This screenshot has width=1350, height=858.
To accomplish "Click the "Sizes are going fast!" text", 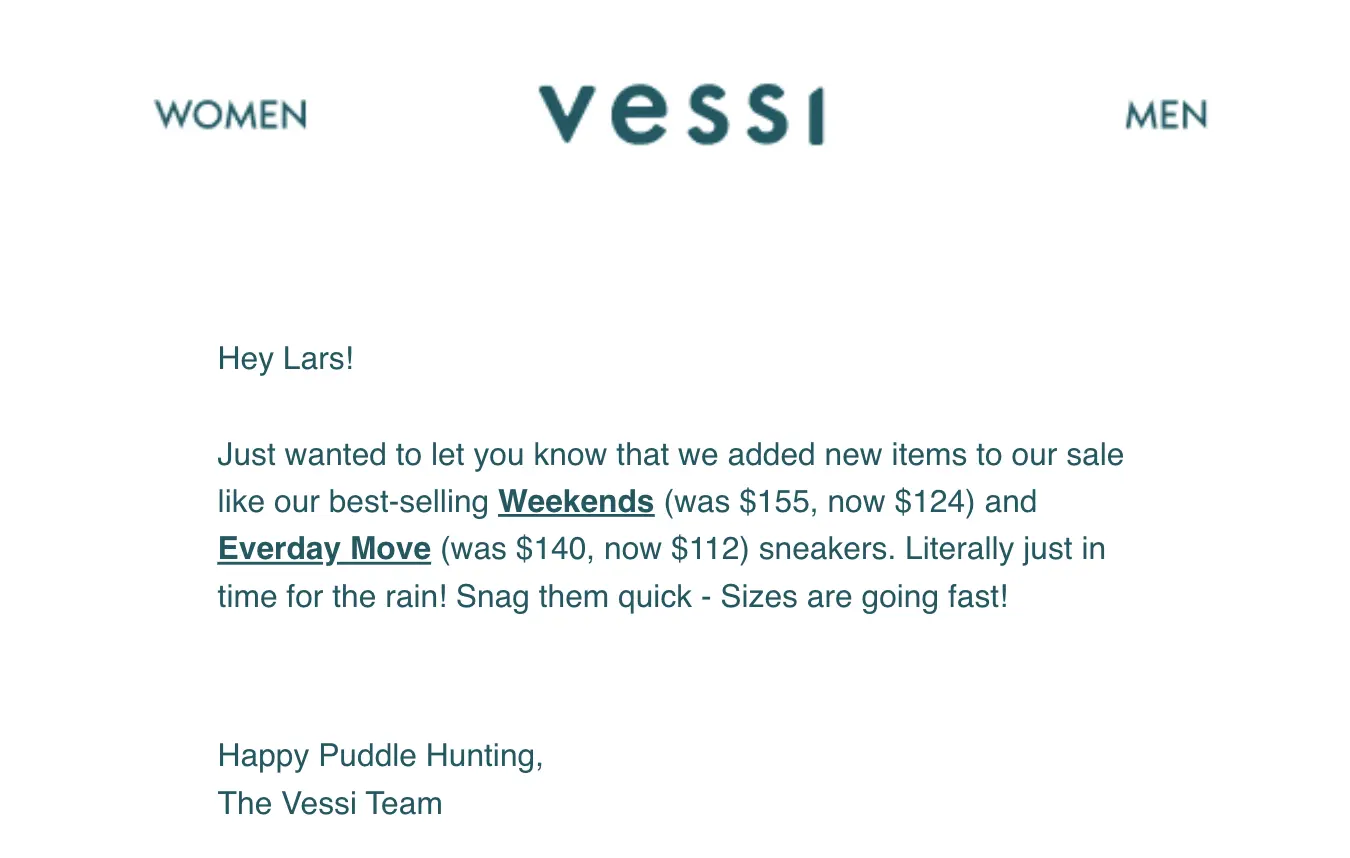I will tap(864, 597).
